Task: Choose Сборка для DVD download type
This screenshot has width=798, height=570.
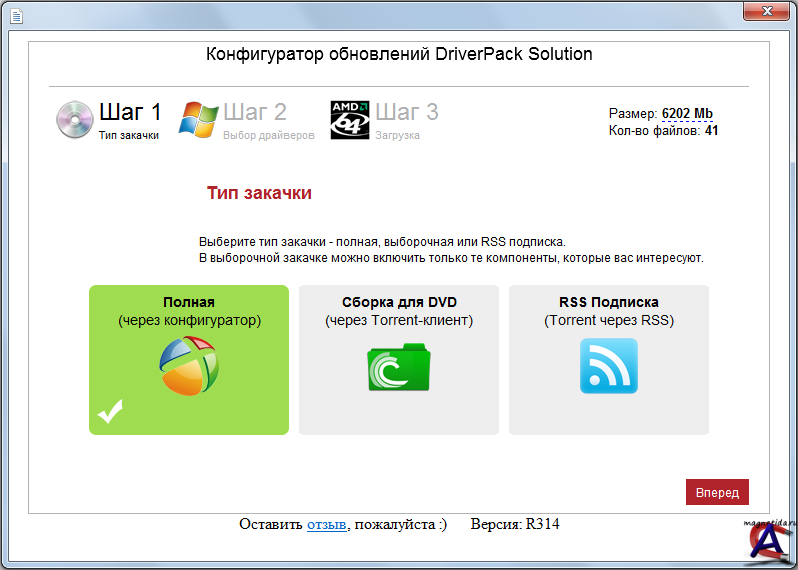Action: [x=398, y=311]
